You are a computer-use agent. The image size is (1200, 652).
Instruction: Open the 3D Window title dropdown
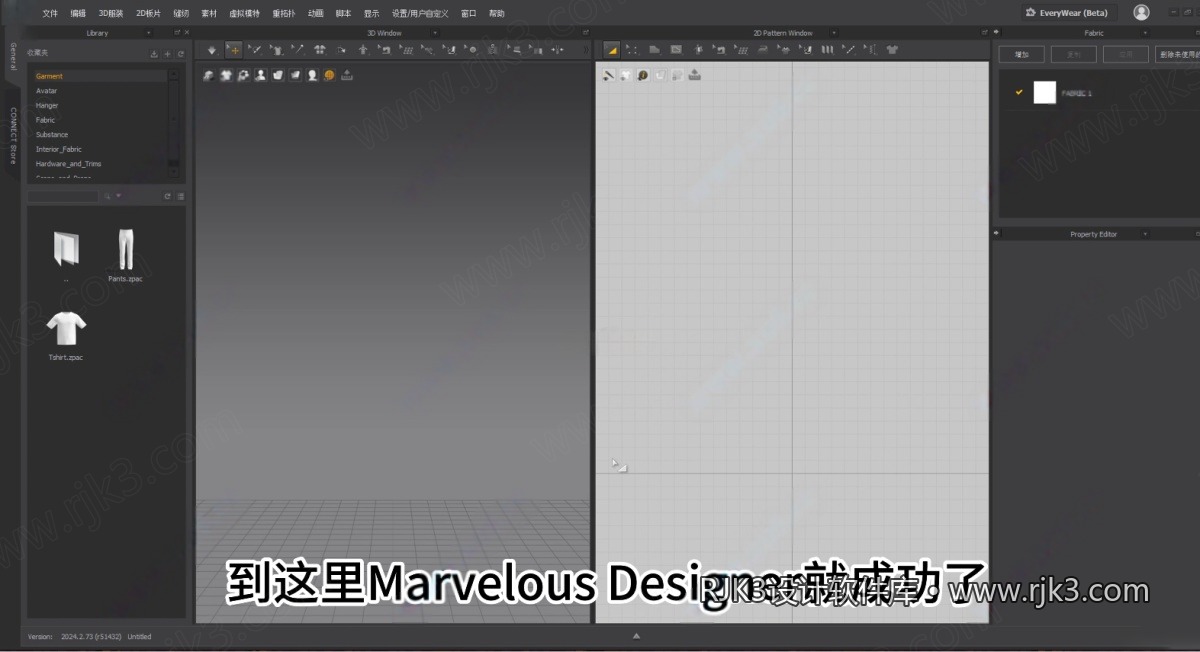[x=434, y=33]
